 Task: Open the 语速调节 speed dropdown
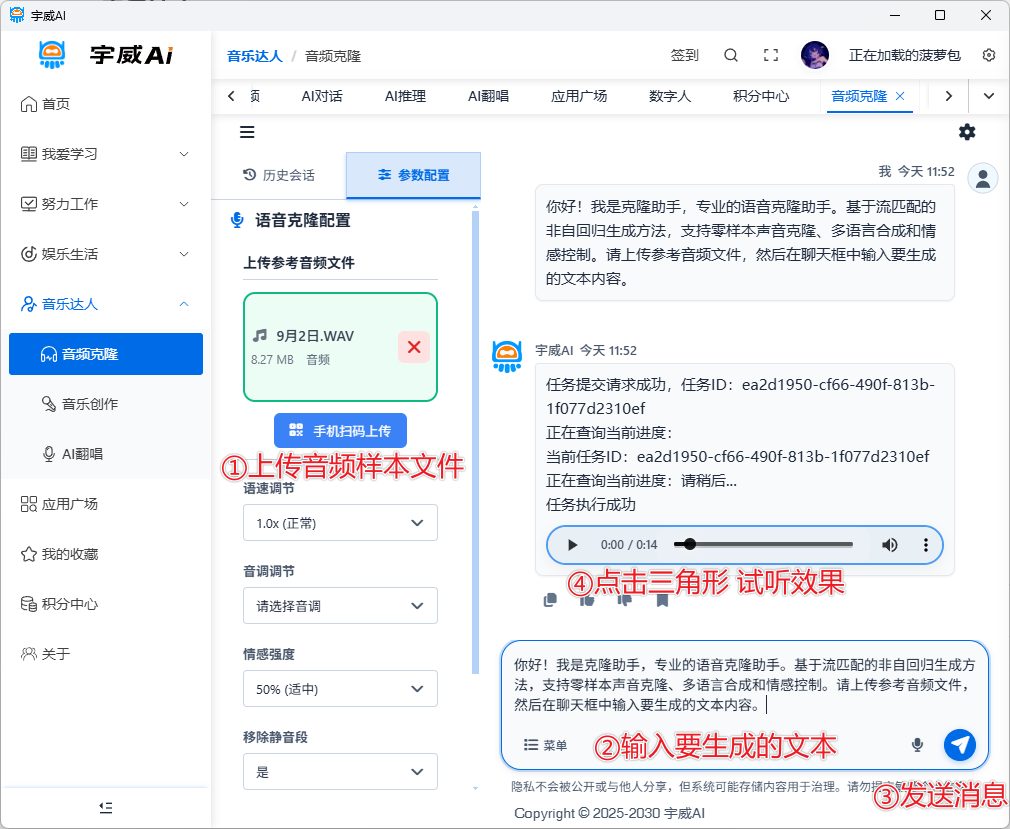[x=340, y=523]
